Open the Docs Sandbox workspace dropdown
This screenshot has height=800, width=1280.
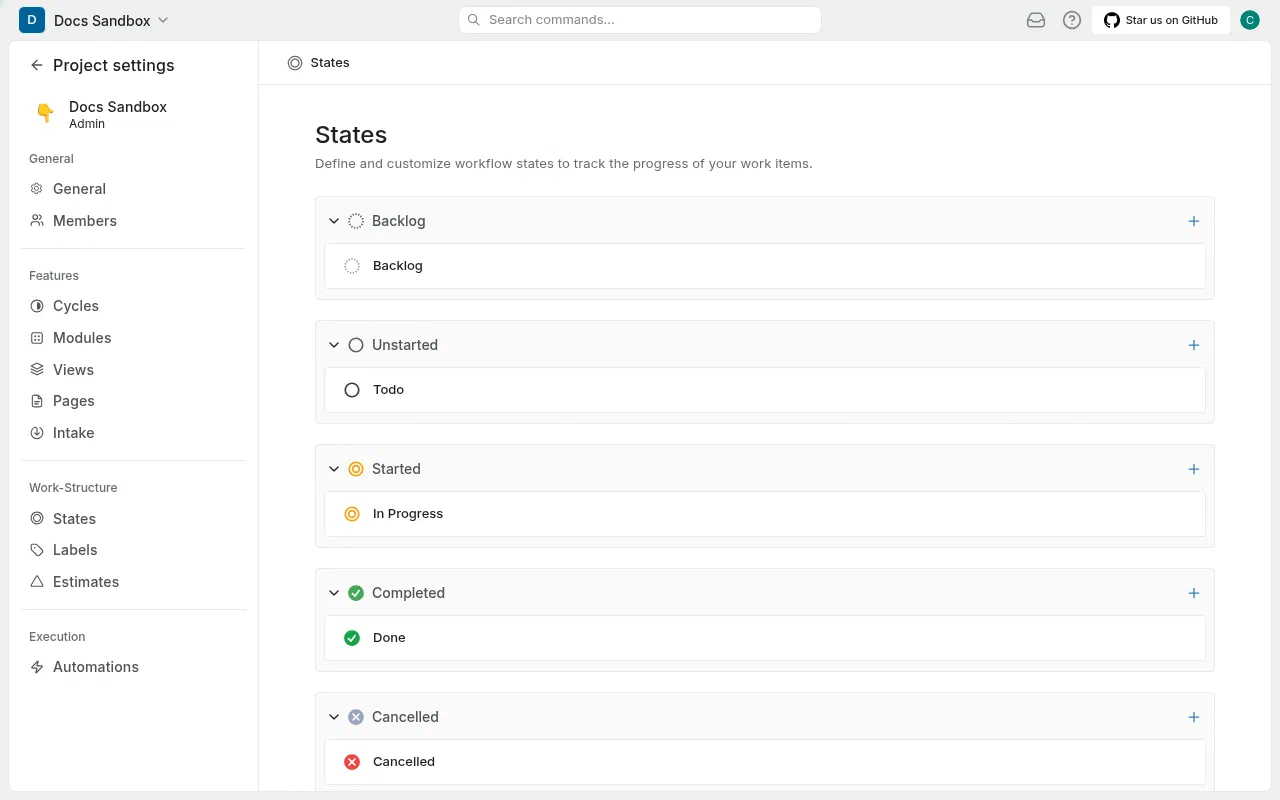111,20
